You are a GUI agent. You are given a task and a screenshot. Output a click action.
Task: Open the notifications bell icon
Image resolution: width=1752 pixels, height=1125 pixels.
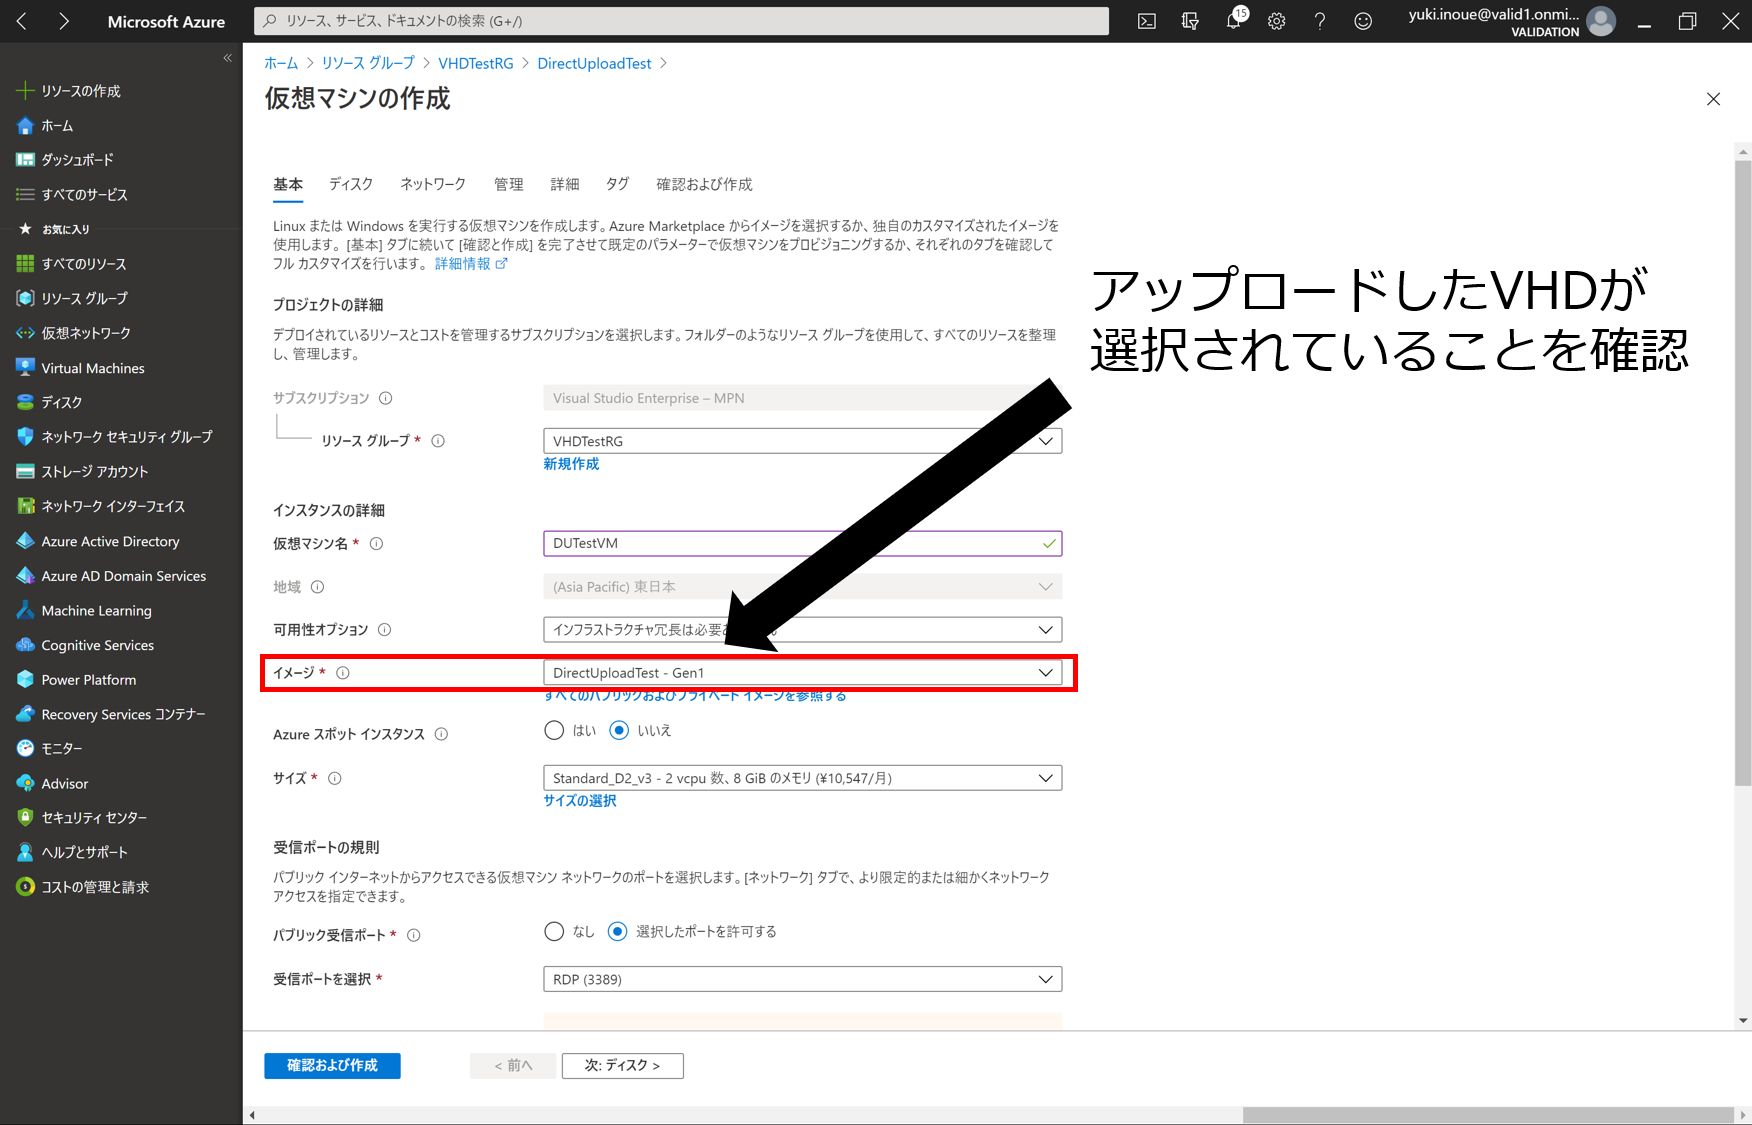tap(1235, 20)
